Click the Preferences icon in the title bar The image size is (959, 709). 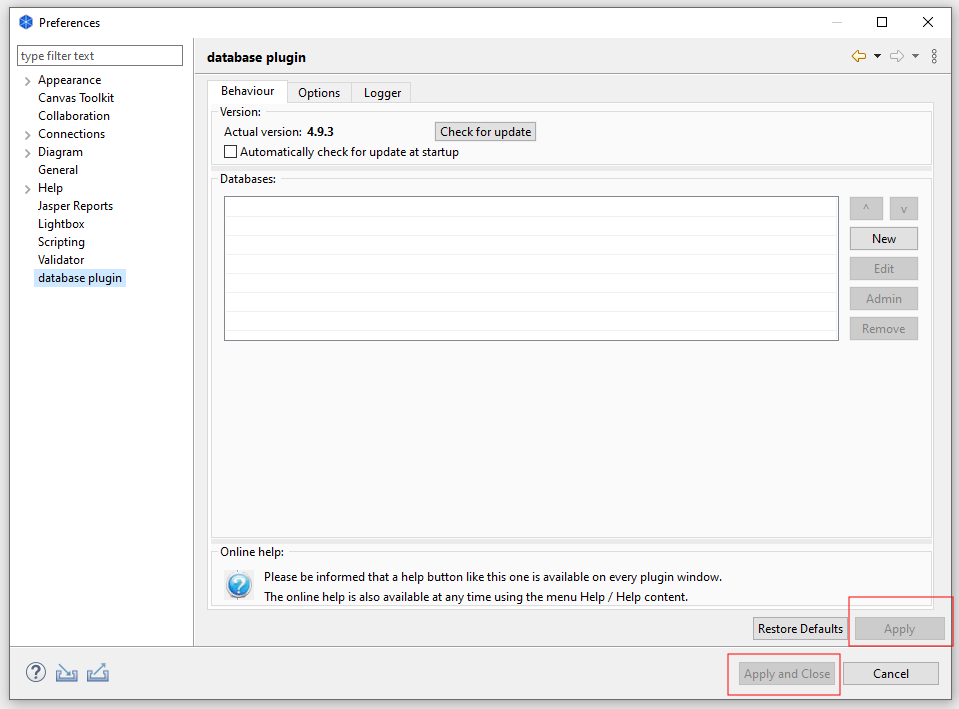point(24,21)
